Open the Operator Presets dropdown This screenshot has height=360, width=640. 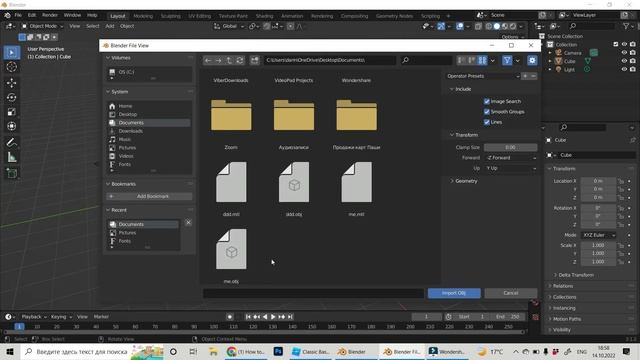[483, 76]
